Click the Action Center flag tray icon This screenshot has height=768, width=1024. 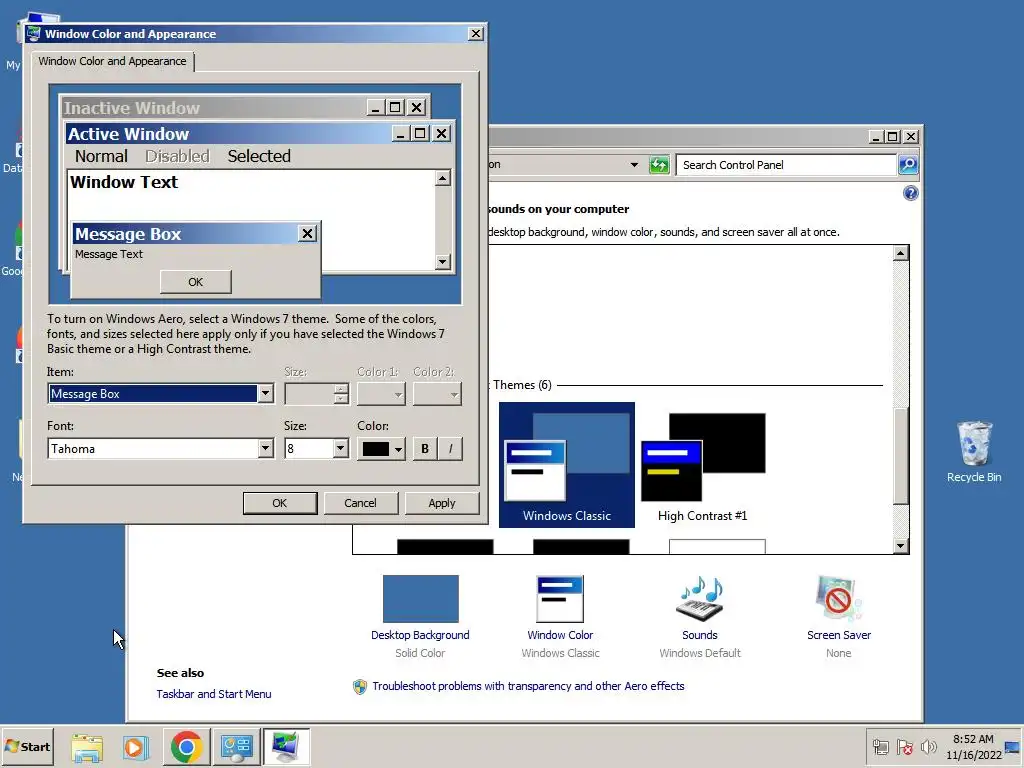point(905,746)
